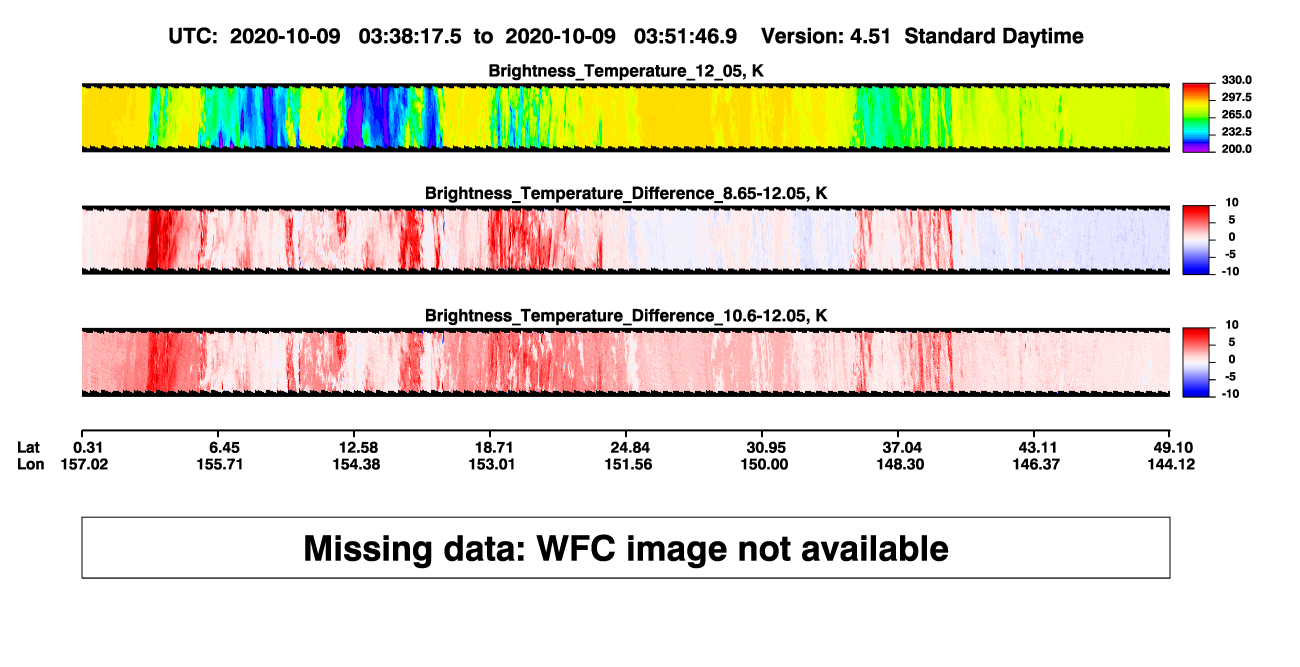Click the 8.65-12.05 difference image strip
The image size is (1300, 667).
(x=626, y=240)
